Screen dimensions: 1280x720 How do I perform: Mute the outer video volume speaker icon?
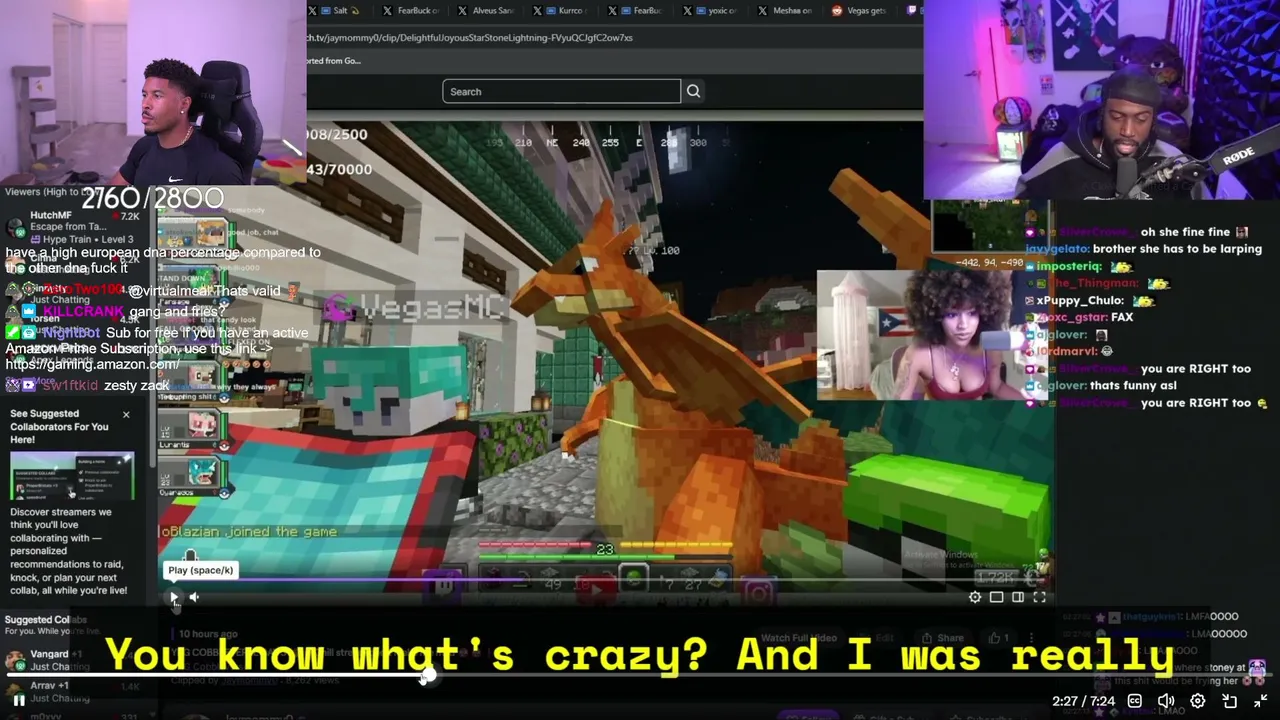[x=1166, y=701]
